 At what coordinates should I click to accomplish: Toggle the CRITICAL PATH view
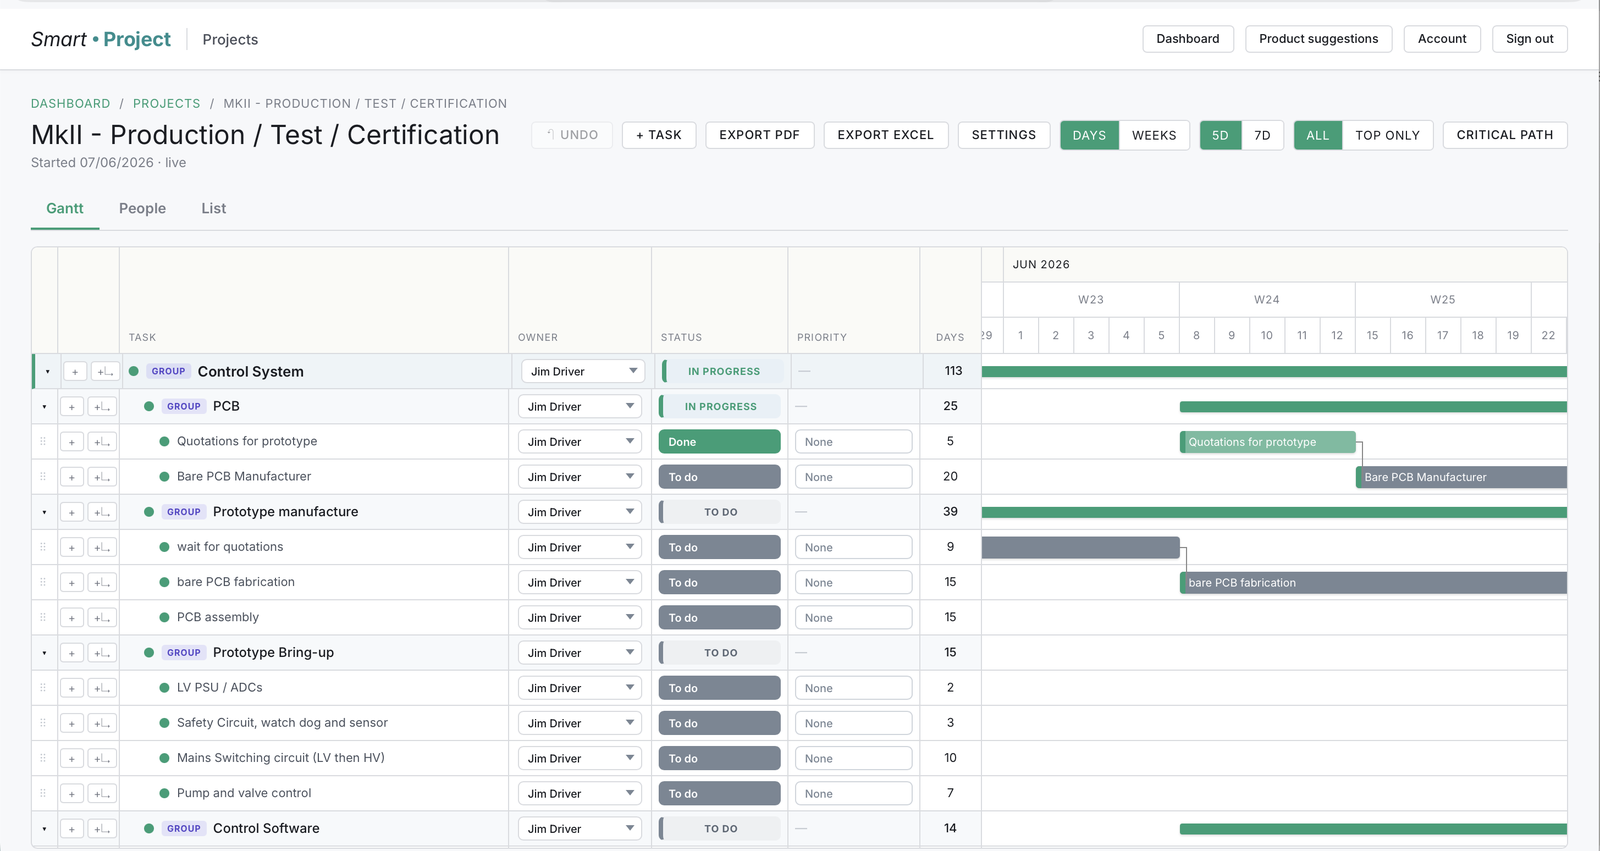[x=1505, y=135]
